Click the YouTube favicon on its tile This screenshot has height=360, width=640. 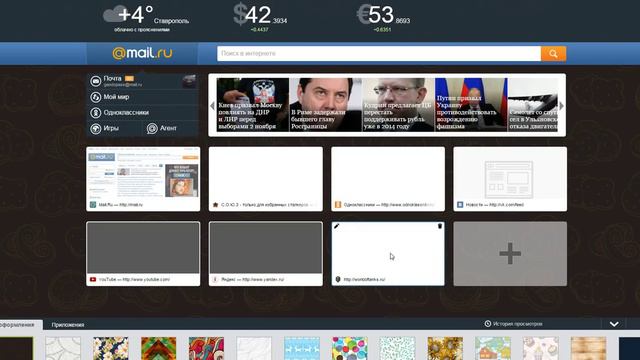93,280
